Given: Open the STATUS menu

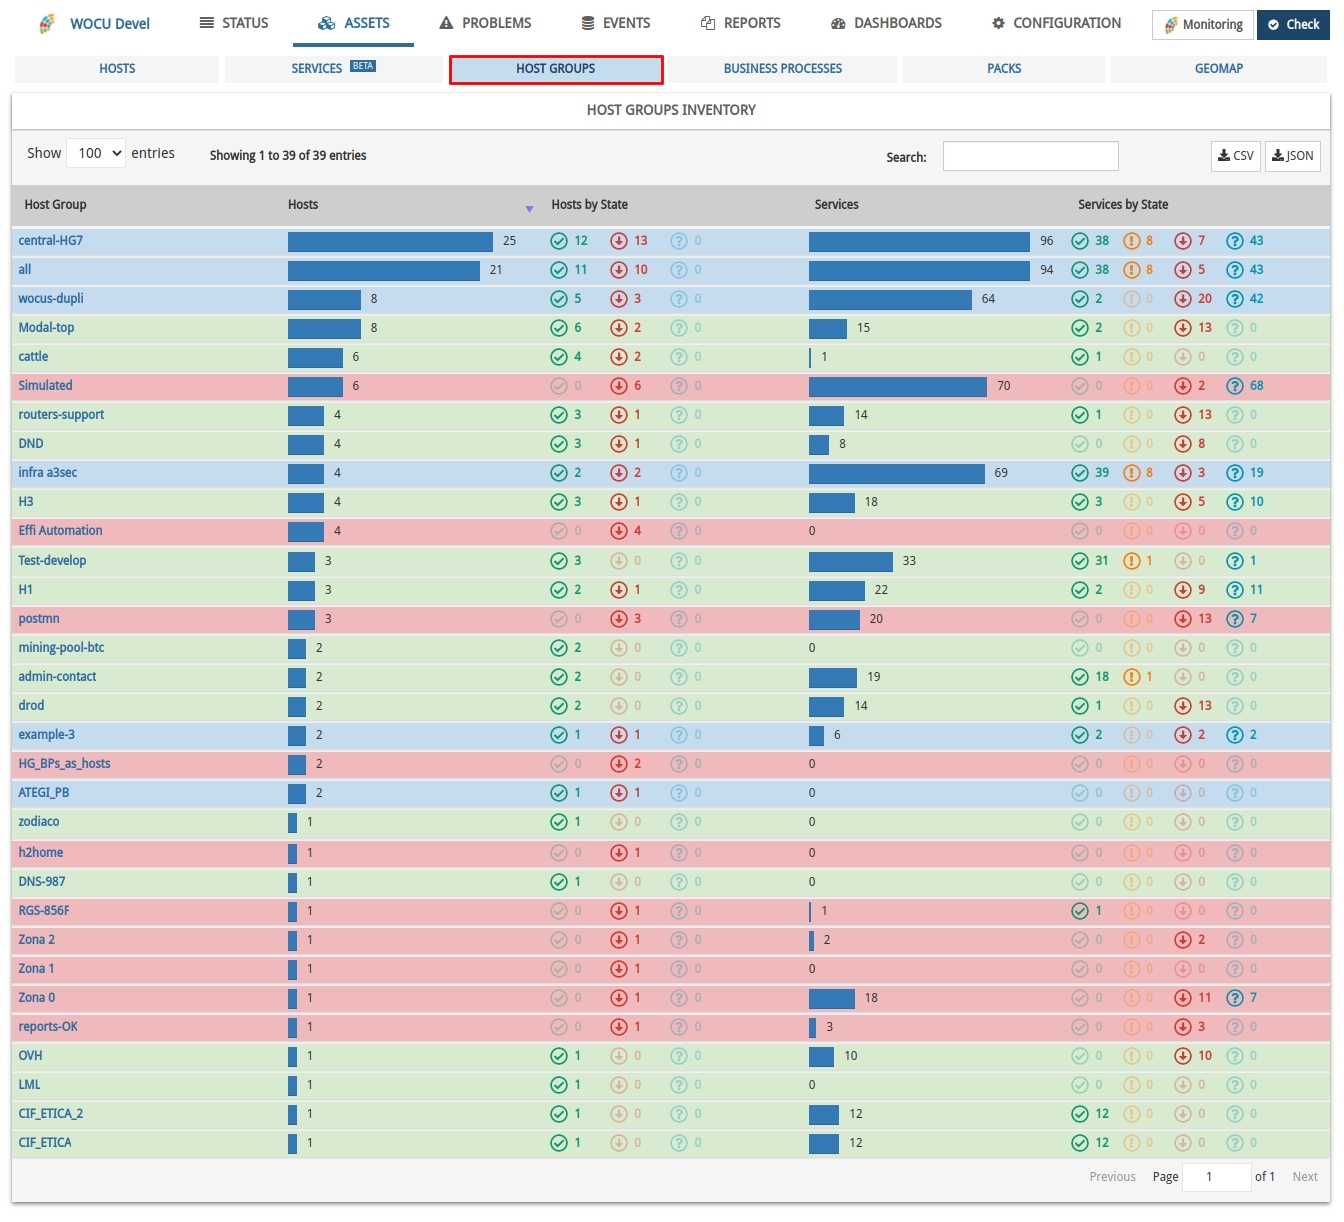Looking at the screenshot, I should pos(234,23).
